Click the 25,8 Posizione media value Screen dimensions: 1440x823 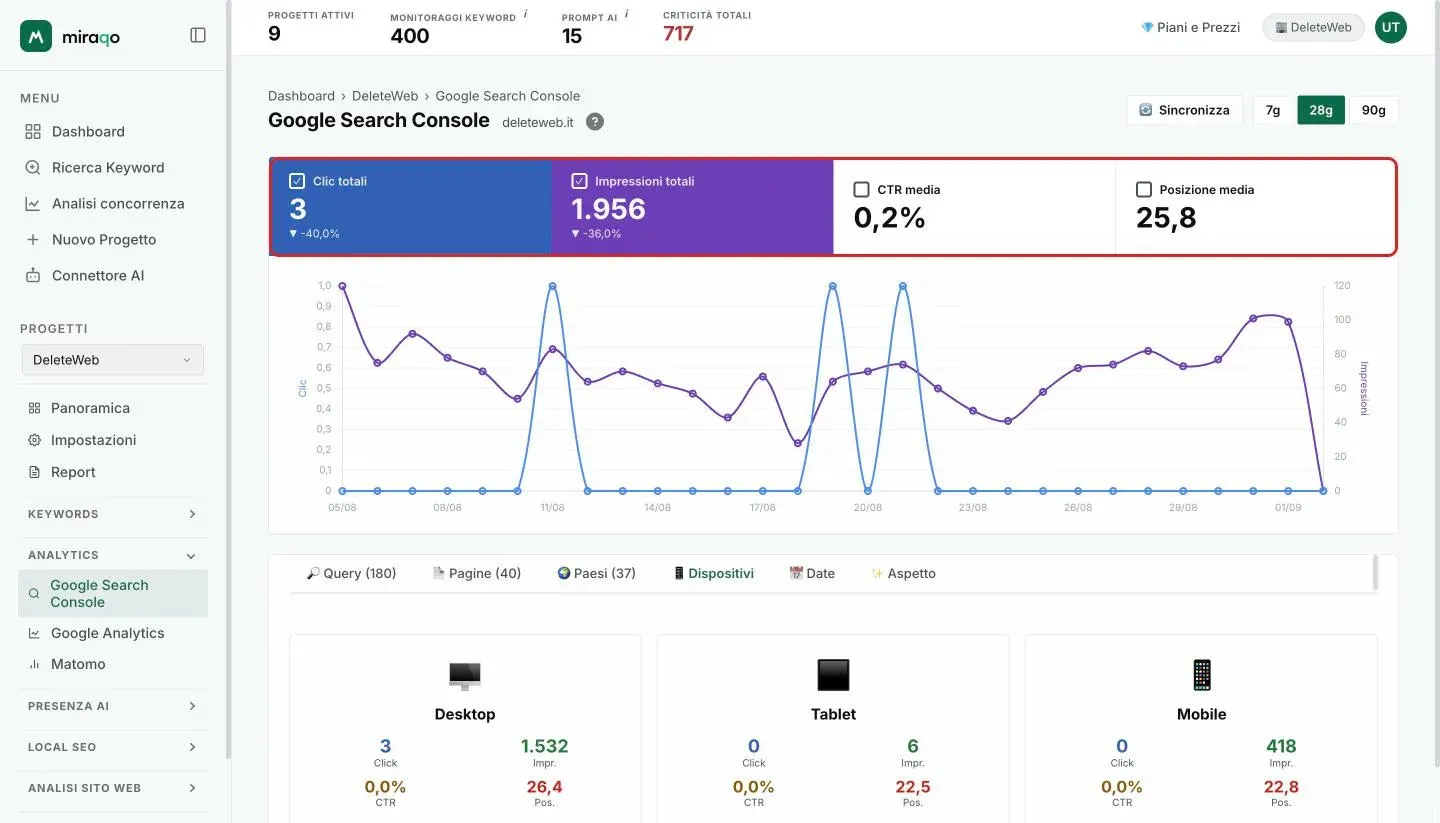tap(1166, 217)
